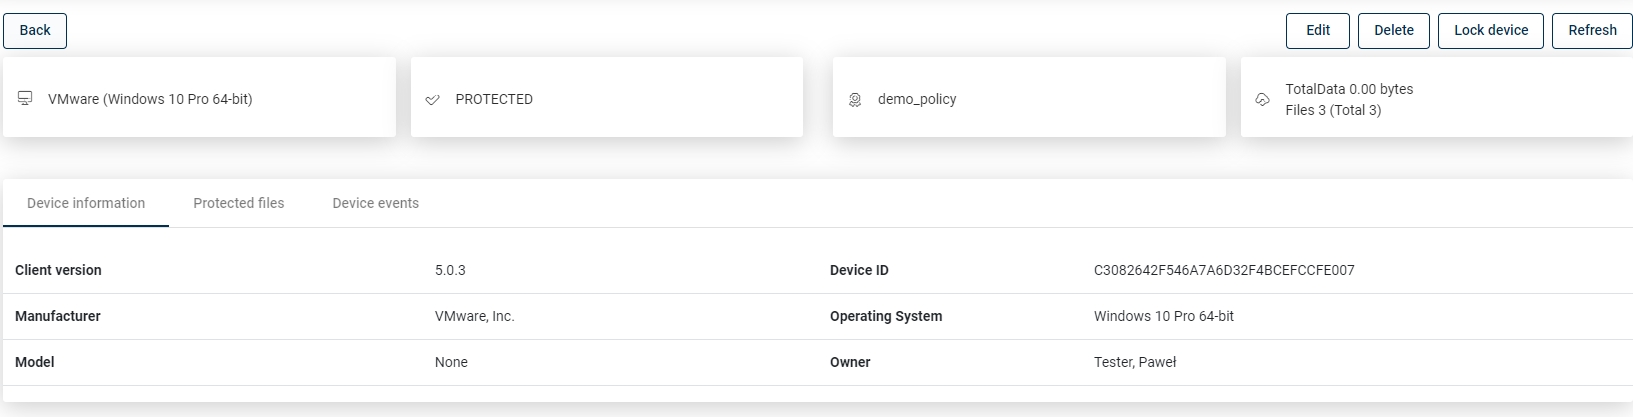Click the Files 3 (Total 3) text
1633x417 pixels.
coord(1333,110)
